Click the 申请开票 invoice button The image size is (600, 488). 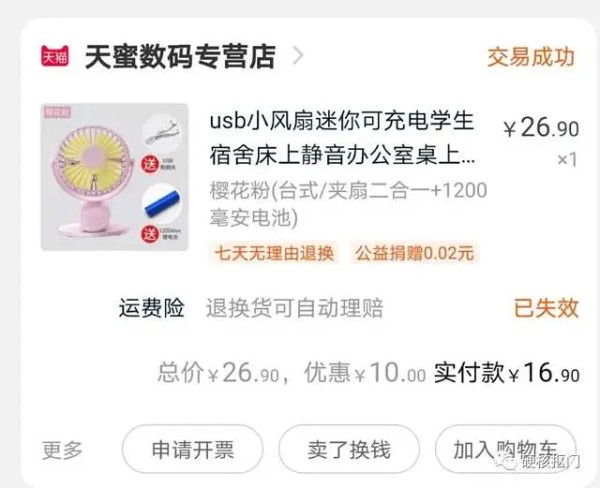tap(192, 449)
